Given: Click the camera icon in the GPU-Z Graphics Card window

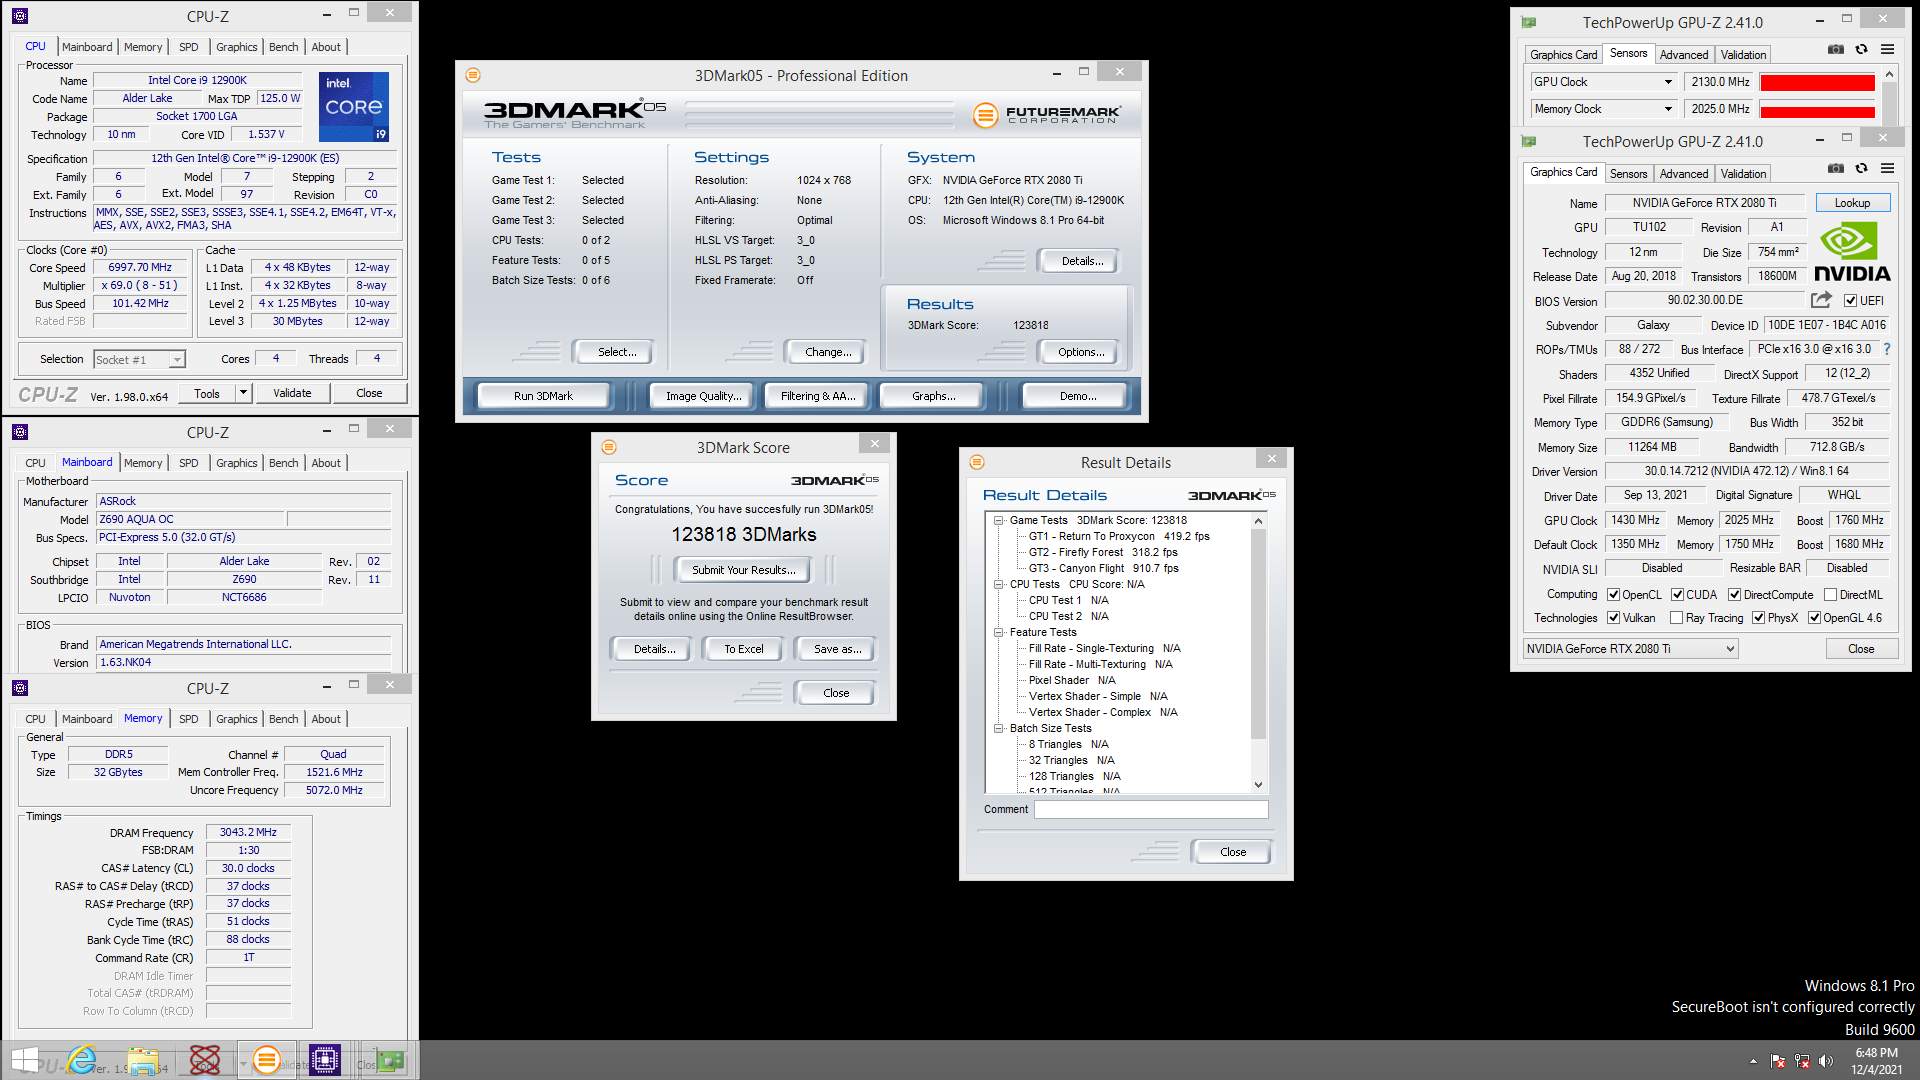Looking at the screenshot, I should point(1836,168).
